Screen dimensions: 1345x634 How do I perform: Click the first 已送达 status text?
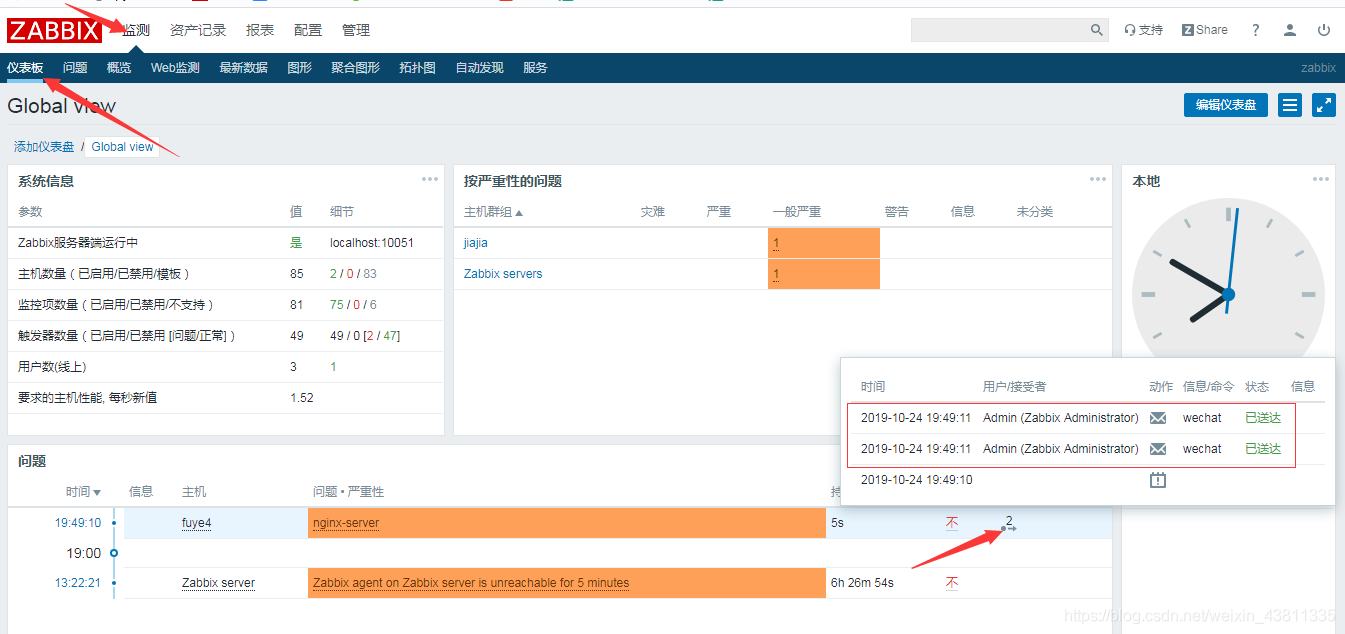(x=1263, y=418)
